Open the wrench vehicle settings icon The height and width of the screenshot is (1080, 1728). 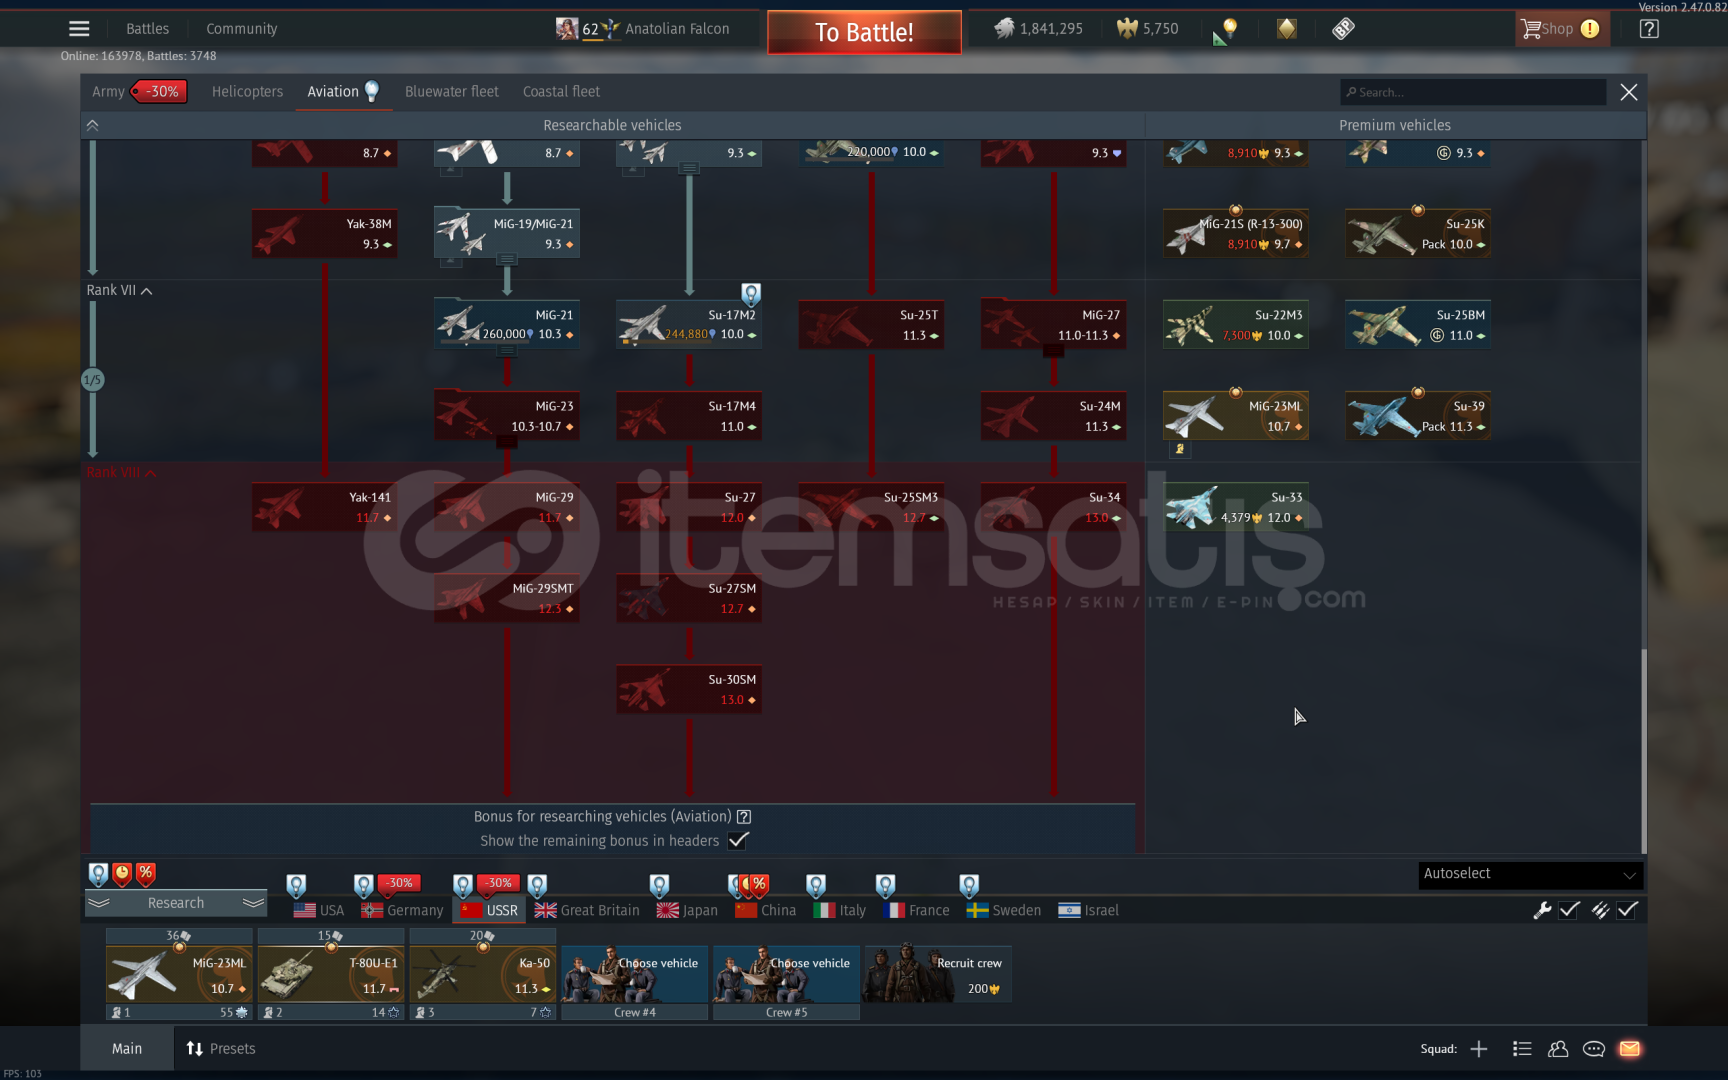click(x=1542, y=910)
